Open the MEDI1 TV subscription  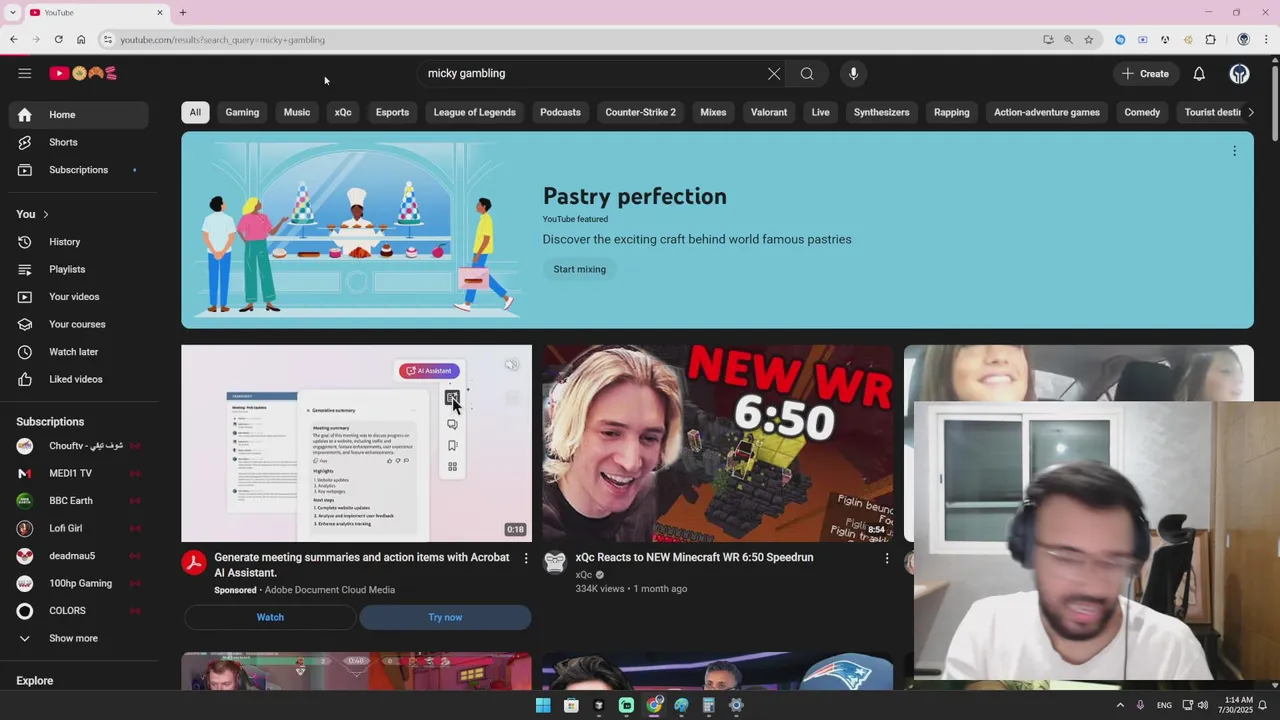coord(79,473)
